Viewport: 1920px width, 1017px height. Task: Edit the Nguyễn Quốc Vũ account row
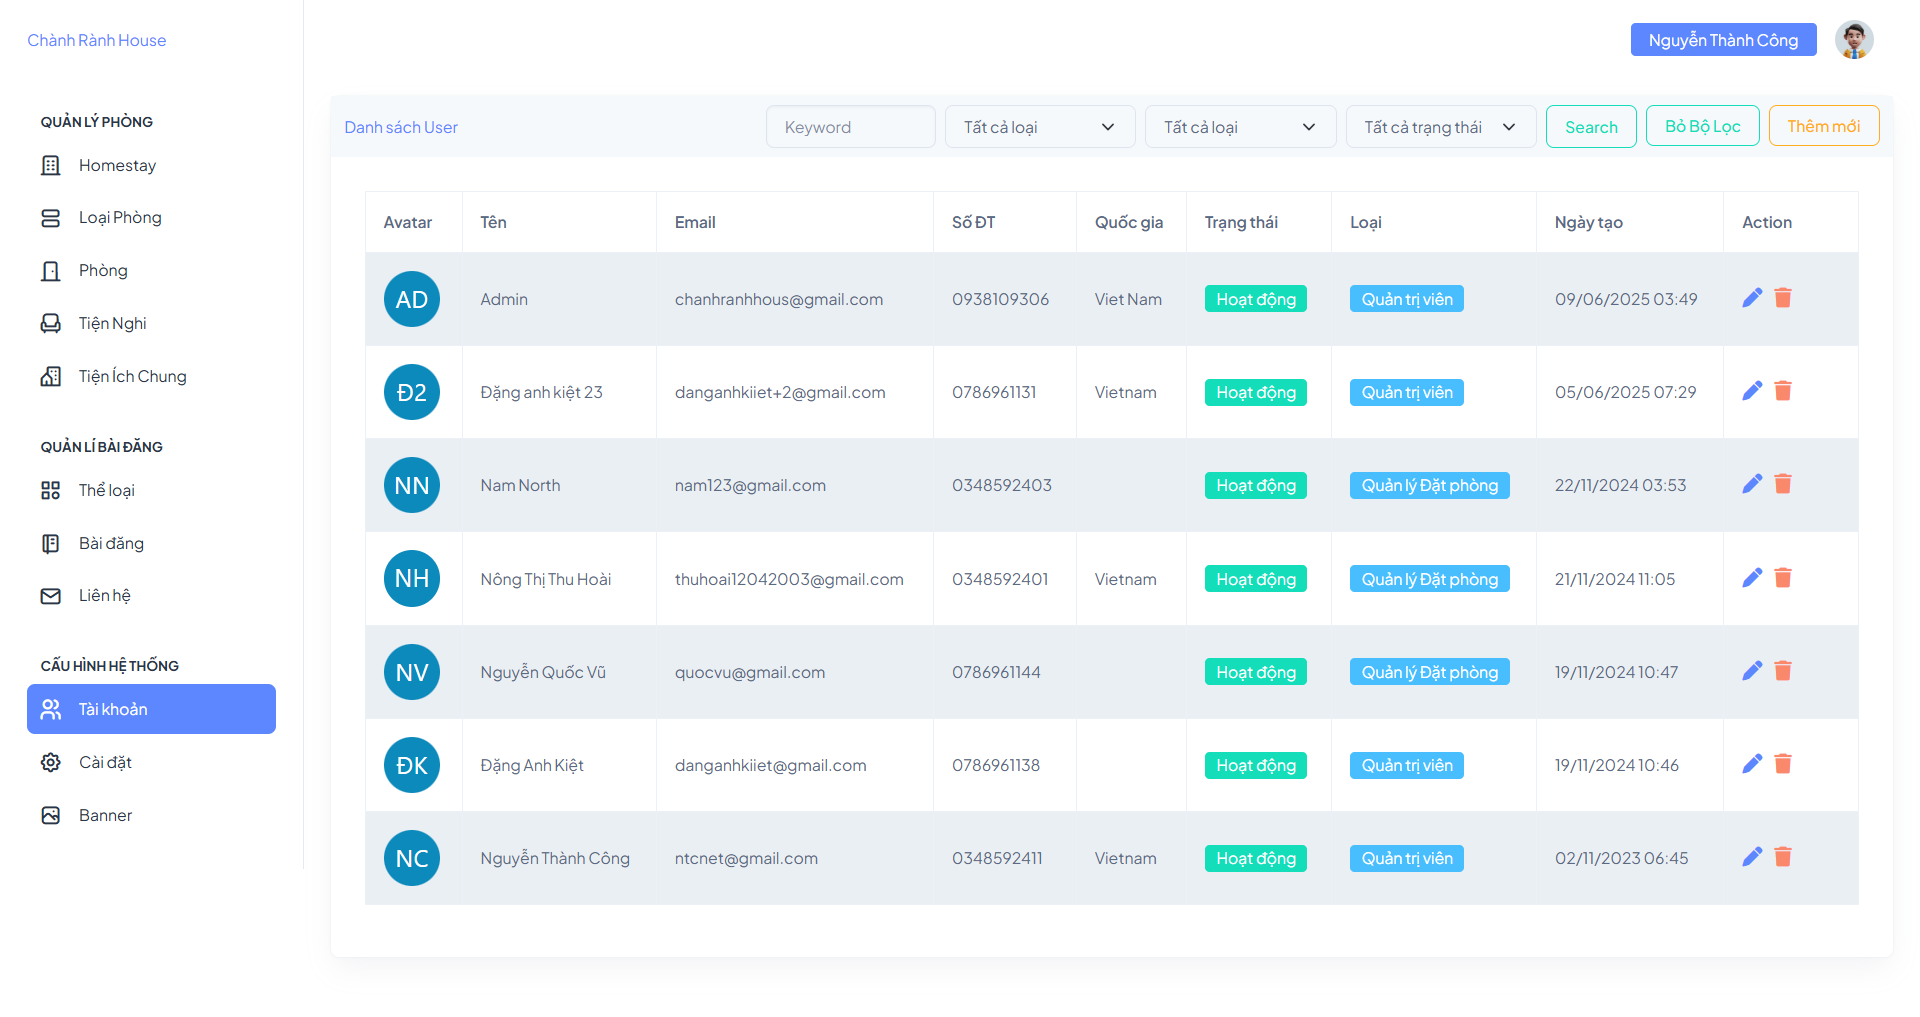(x=1752, y=671)
